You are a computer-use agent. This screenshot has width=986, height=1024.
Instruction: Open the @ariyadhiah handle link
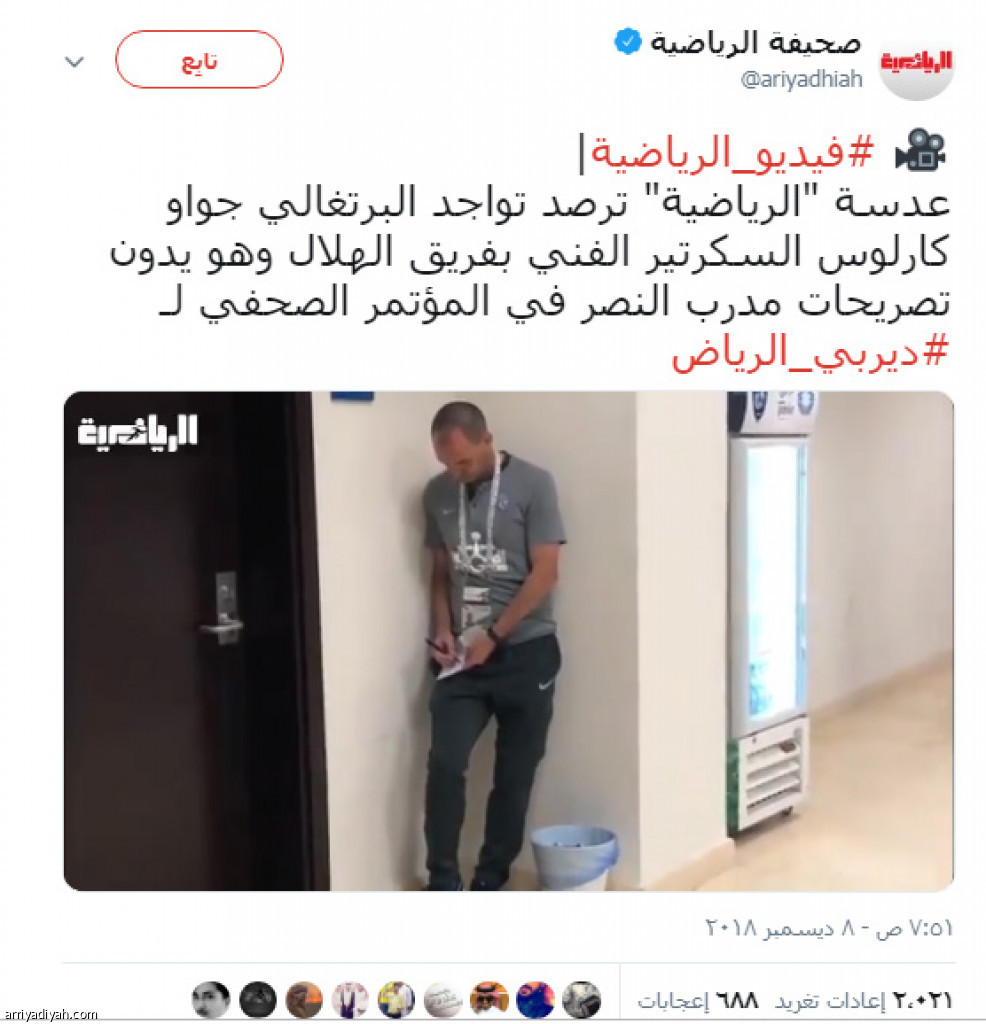tap(801, 80)
